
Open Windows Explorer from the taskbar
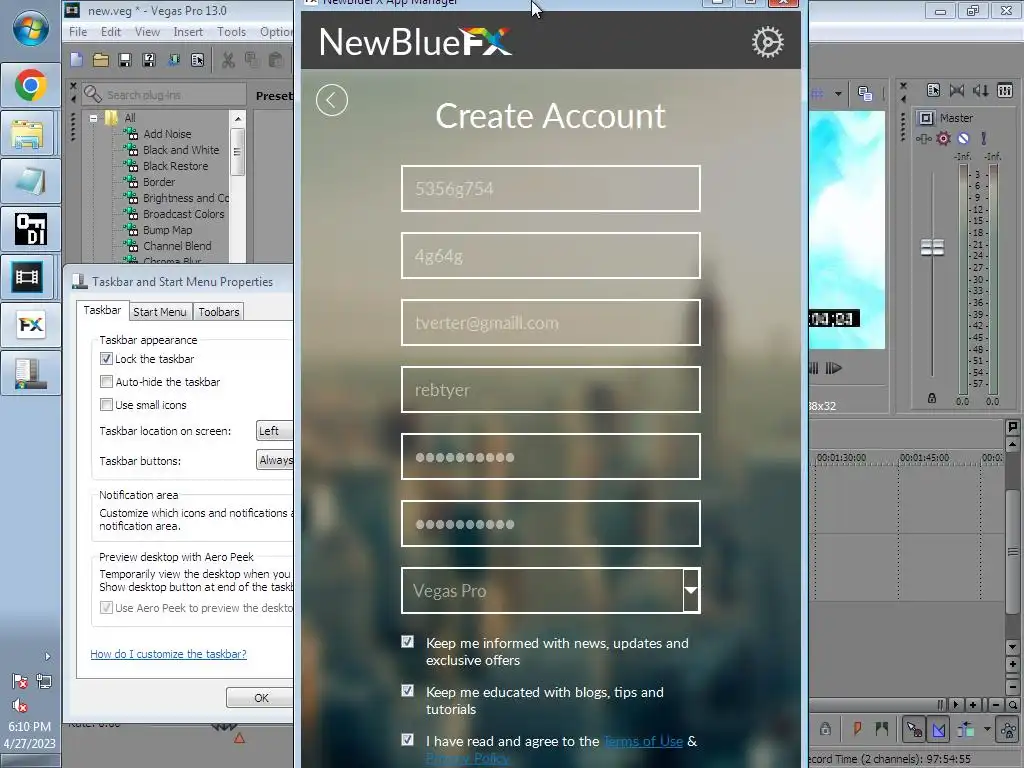(31, 133)
